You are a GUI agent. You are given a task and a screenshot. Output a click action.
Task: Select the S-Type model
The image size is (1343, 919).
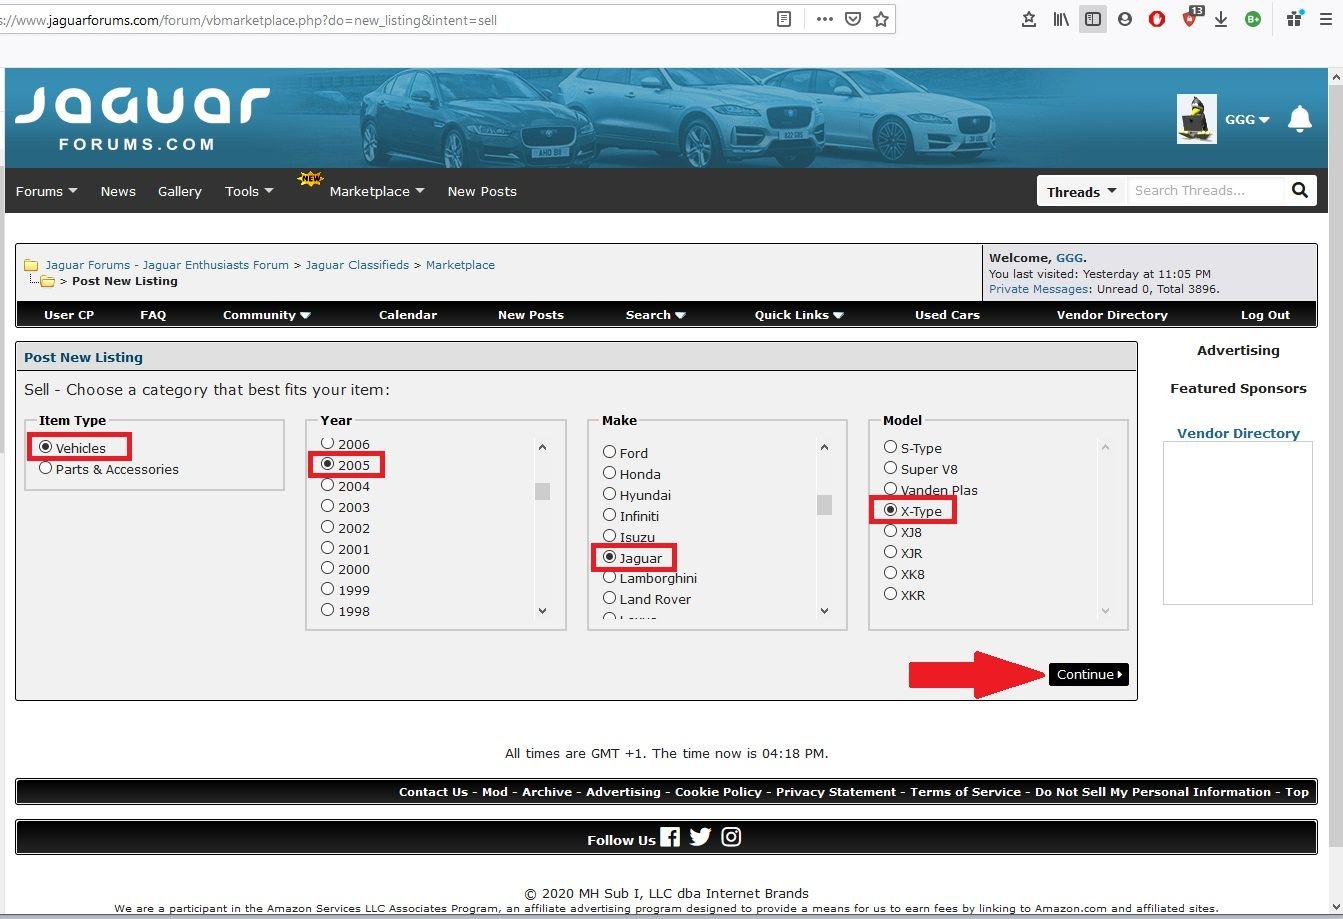click(890, 447)
